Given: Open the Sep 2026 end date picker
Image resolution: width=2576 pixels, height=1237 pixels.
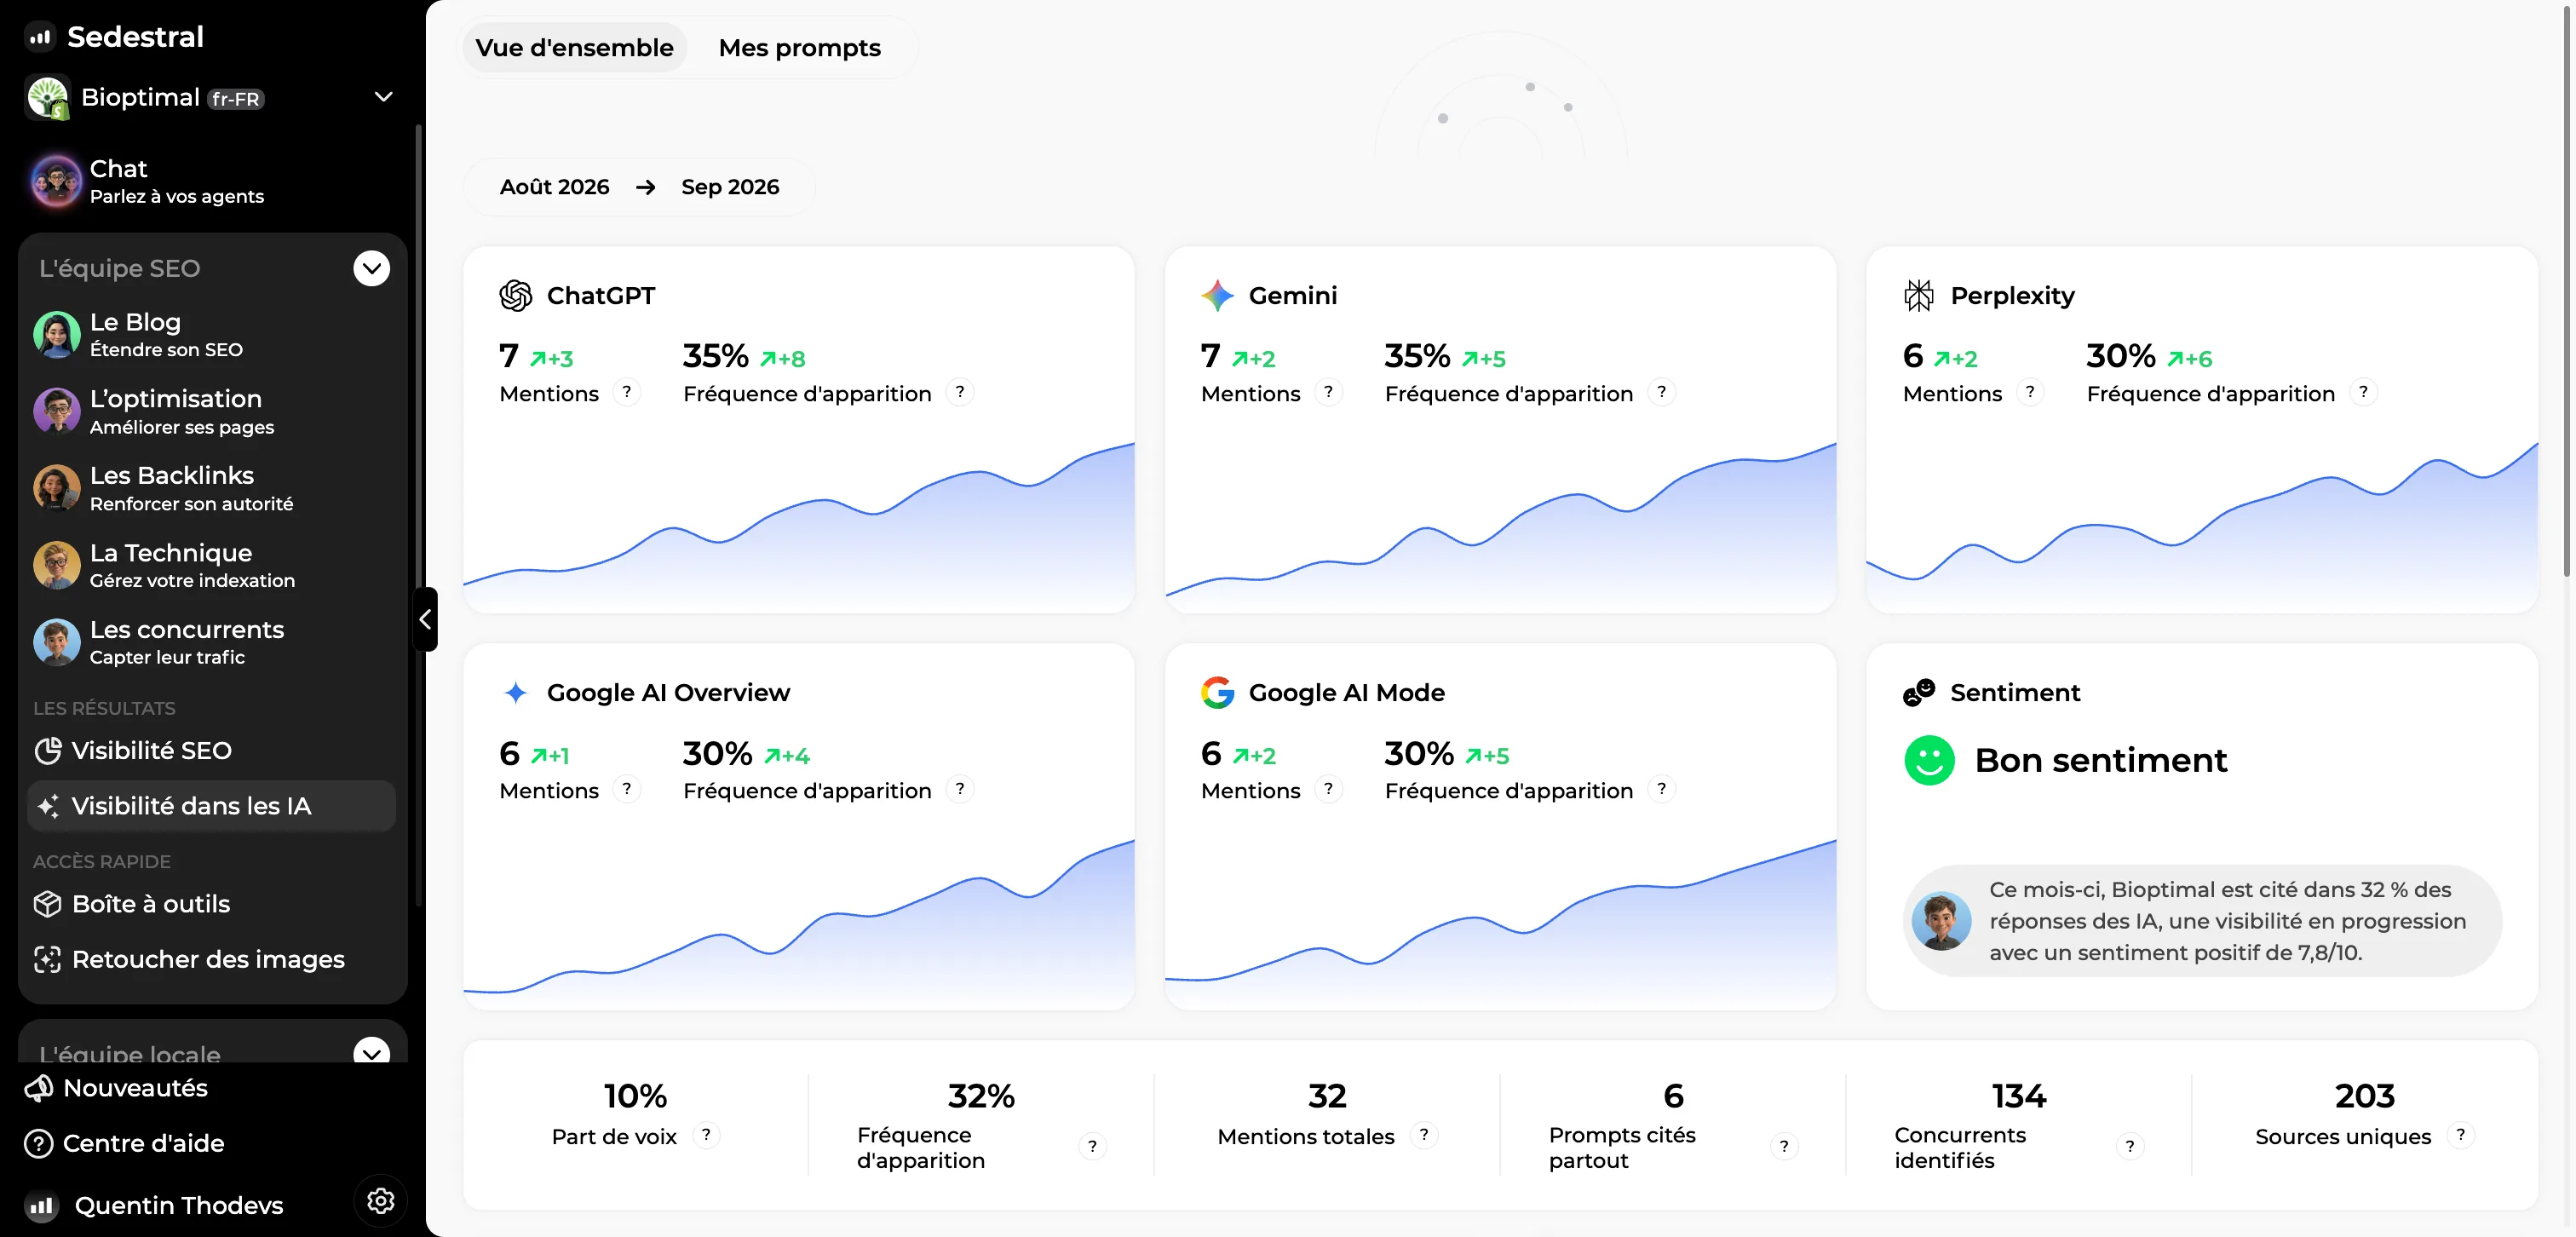Looking at the screenshot, I should [730, 187].
